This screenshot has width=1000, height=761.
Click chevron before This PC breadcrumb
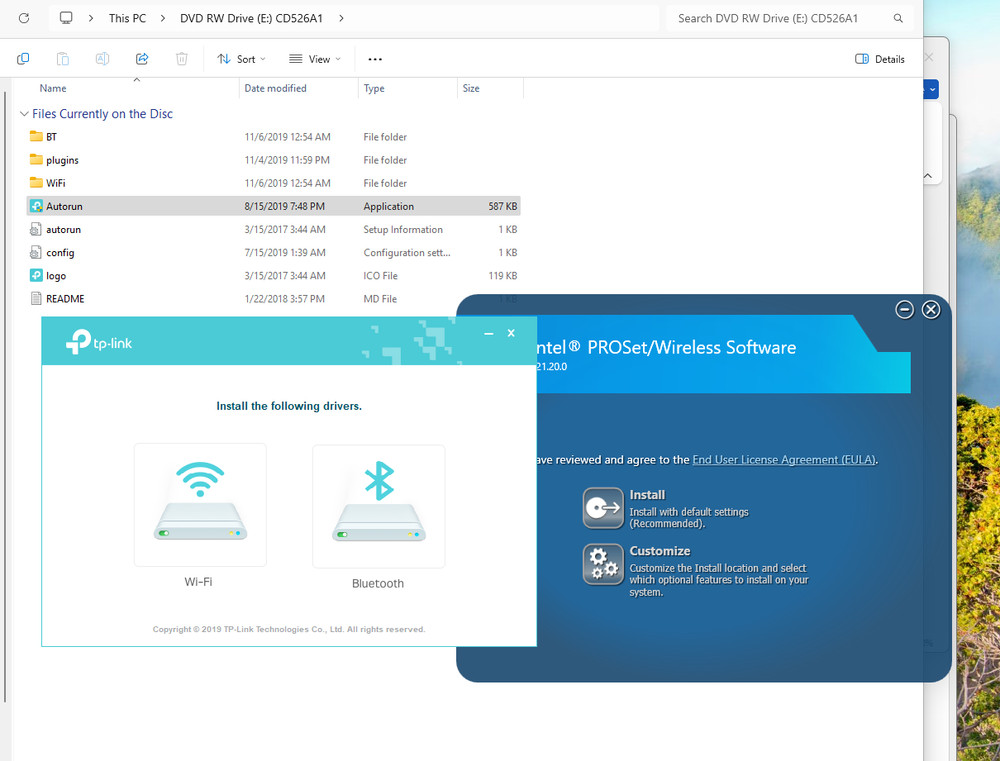click(x=91, y=18)
